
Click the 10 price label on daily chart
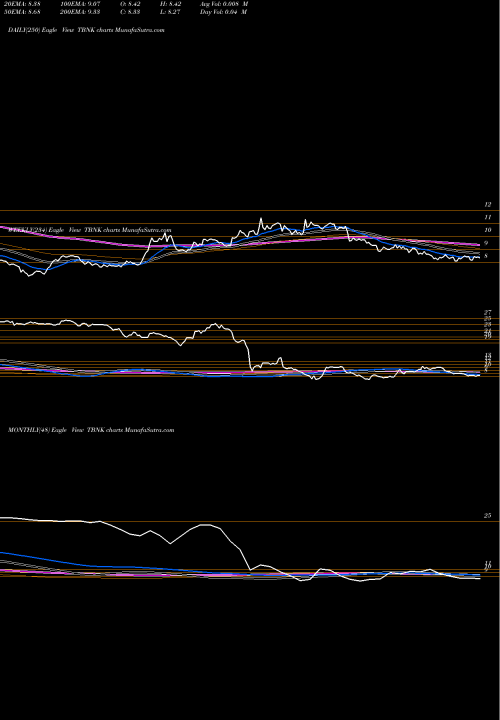tap(488, 230)
